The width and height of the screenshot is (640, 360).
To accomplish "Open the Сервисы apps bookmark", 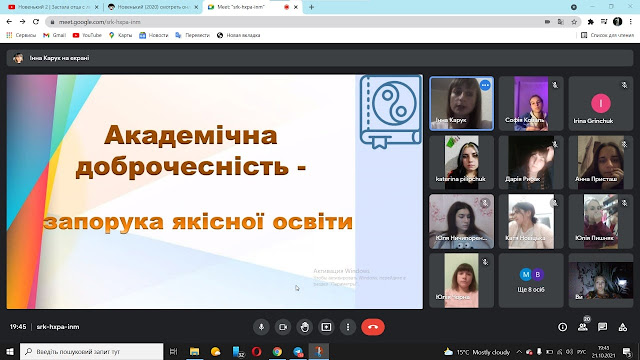I will click(x=21, y=36).
